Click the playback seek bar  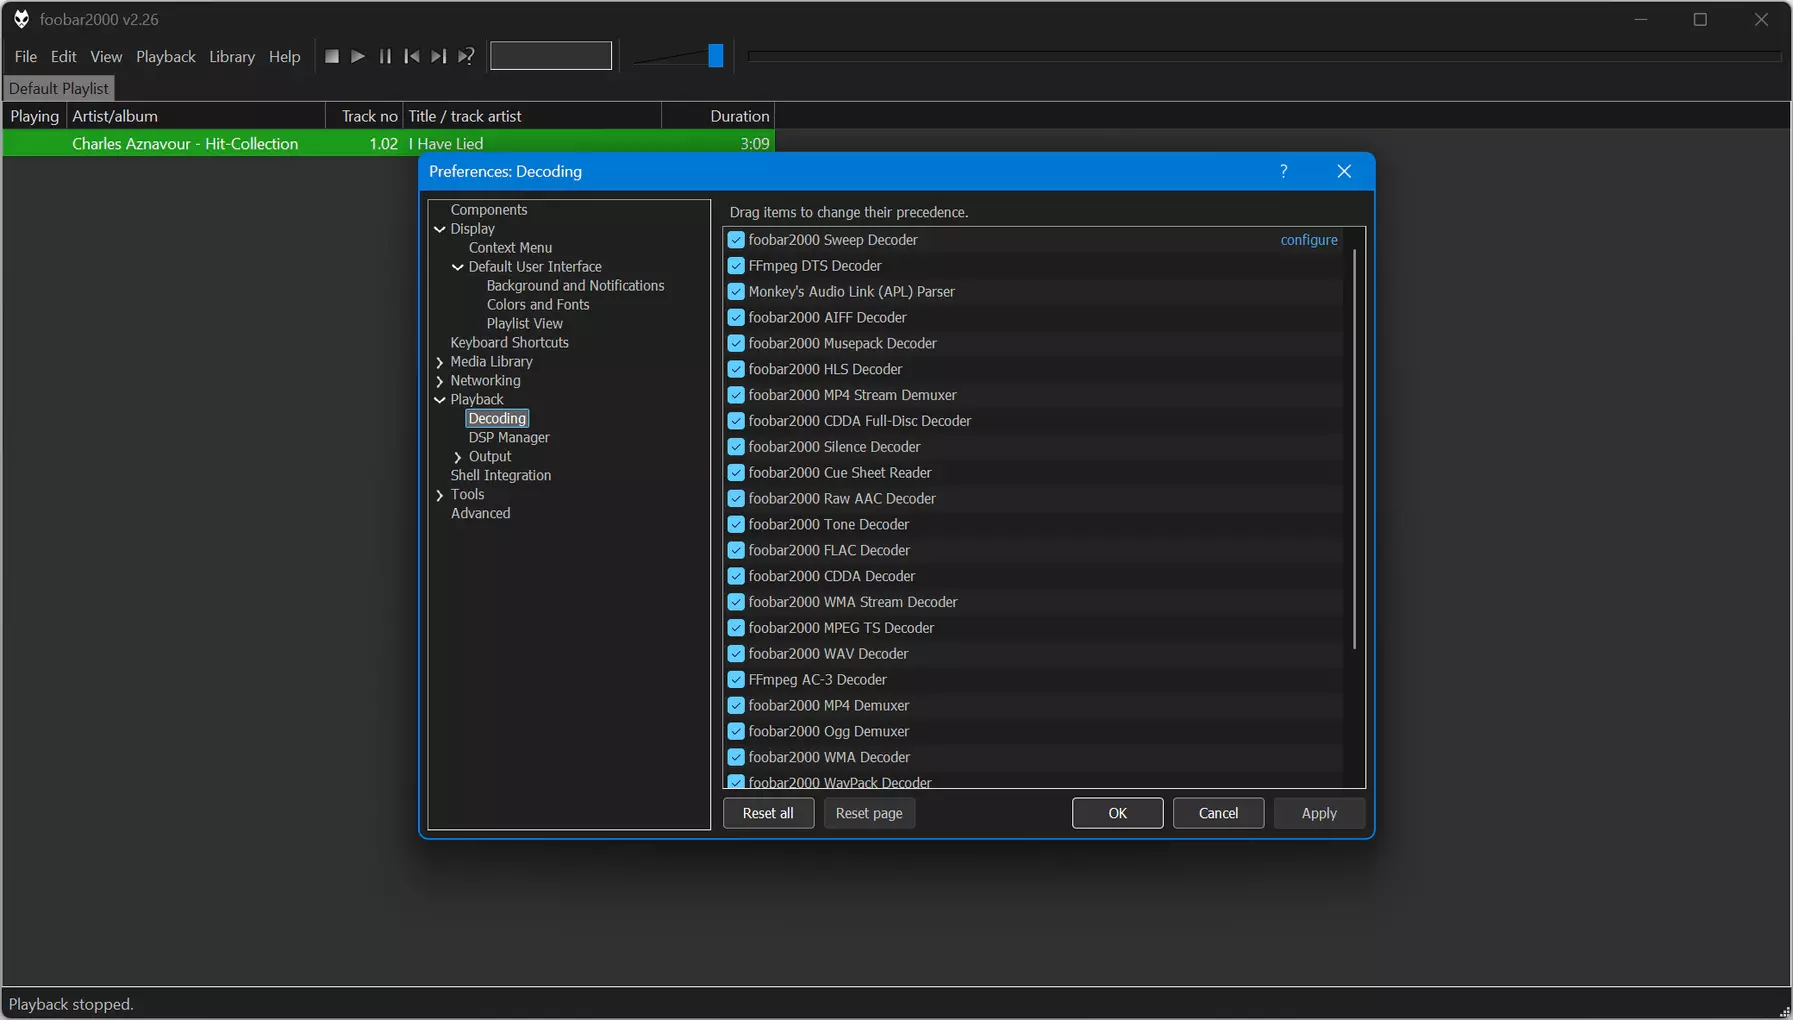[1265, 57]
